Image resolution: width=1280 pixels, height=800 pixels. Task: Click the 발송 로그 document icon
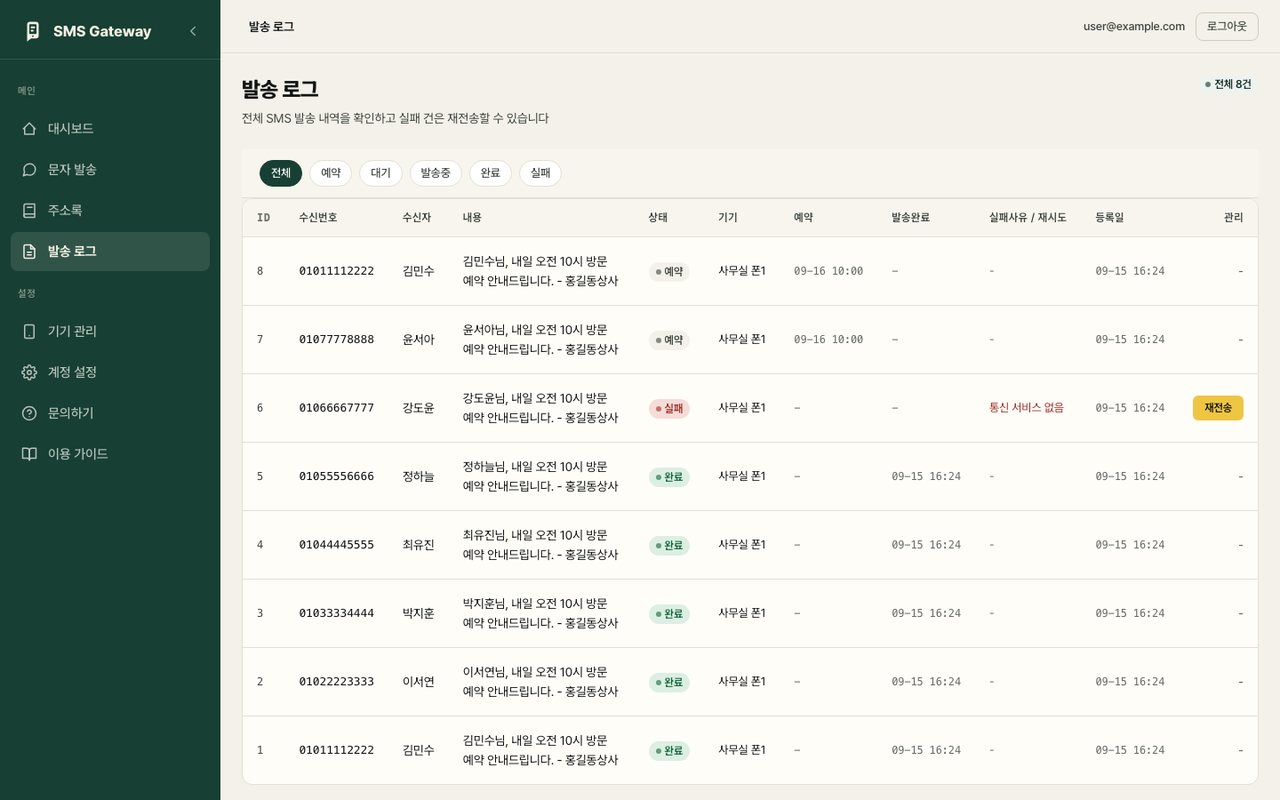(29, 252)
